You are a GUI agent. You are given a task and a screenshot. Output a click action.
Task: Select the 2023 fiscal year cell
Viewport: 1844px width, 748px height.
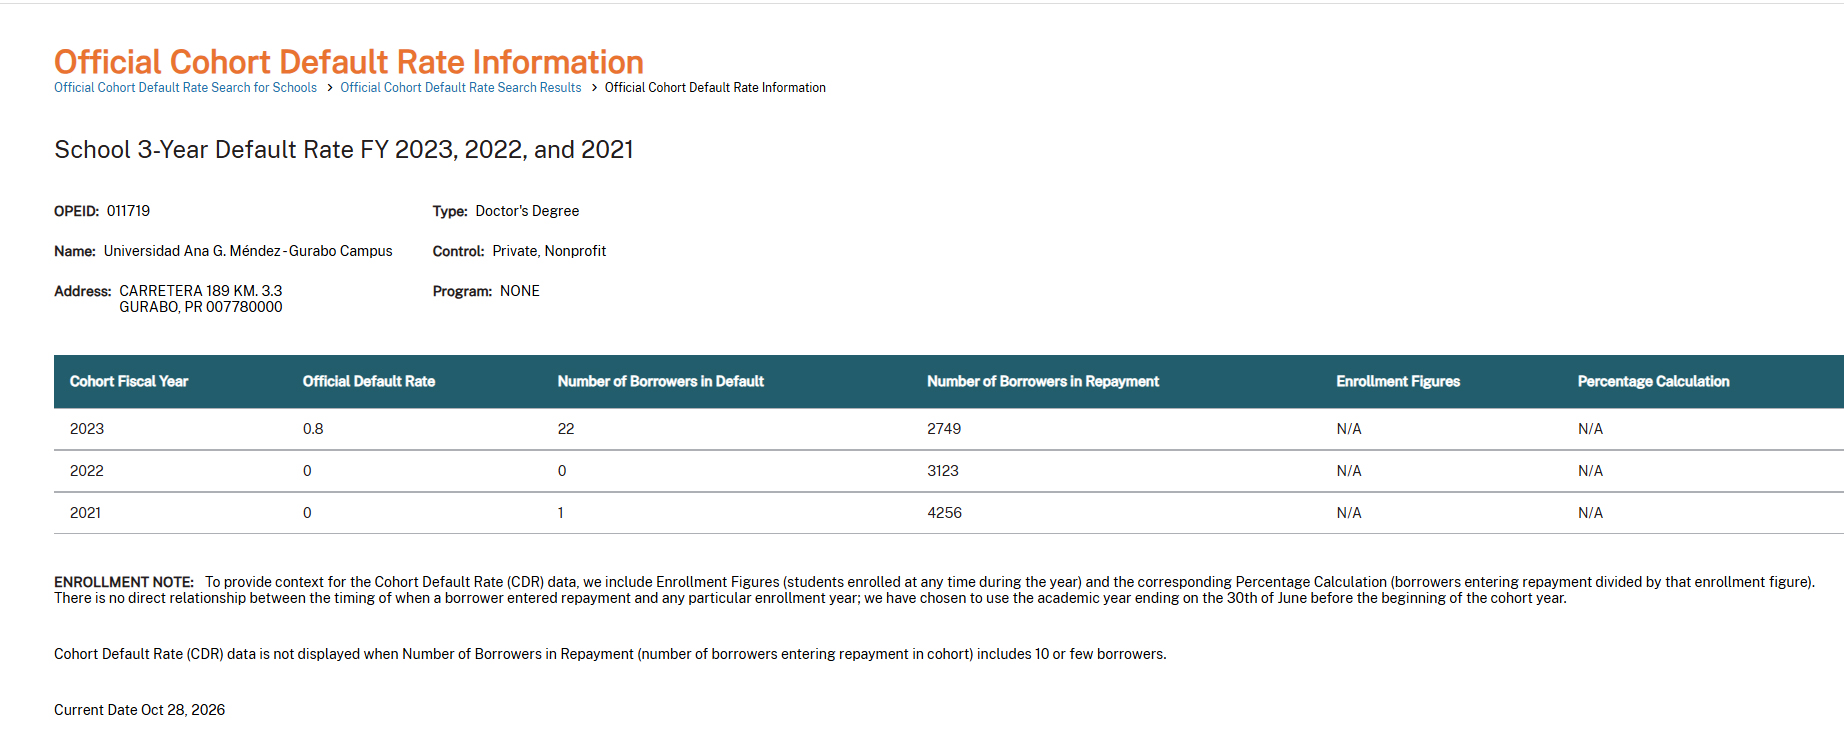click(x=87, y=429)
